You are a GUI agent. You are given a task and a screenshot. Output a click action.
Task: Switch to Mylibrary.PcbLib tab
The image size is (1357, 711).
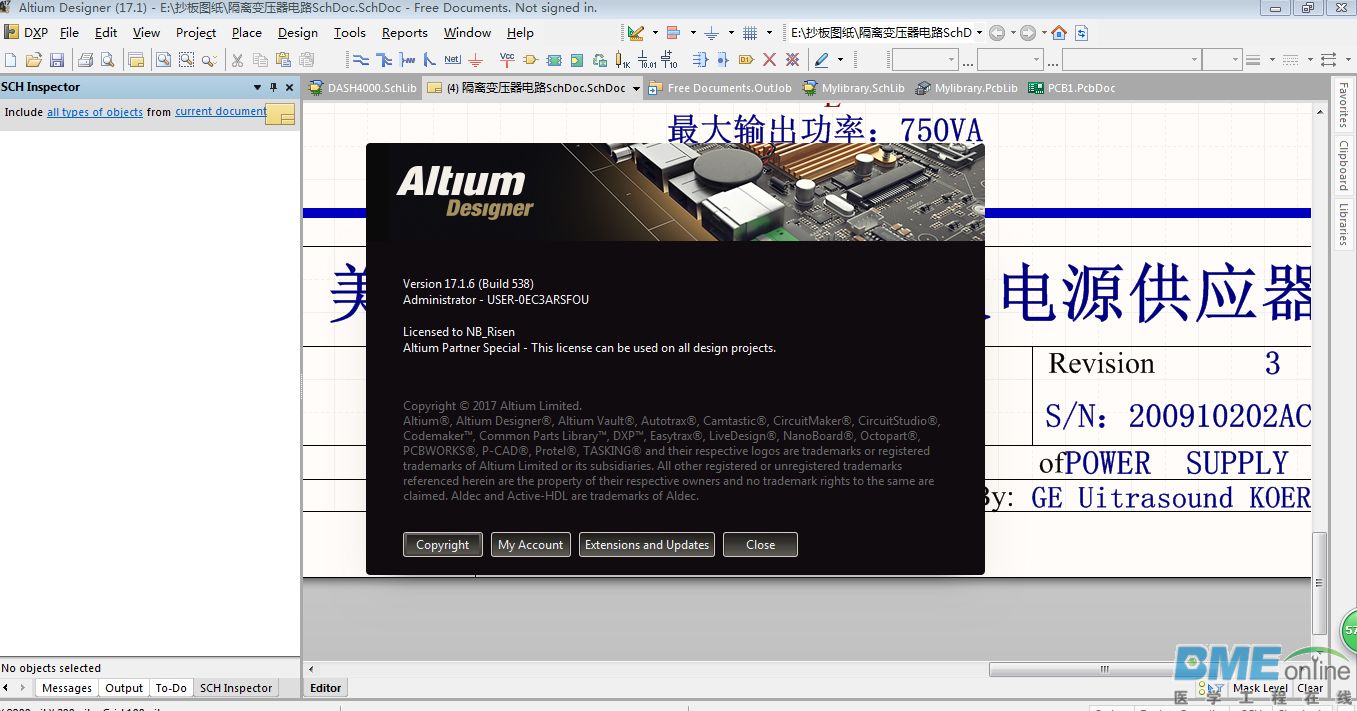tap(965, 88)
